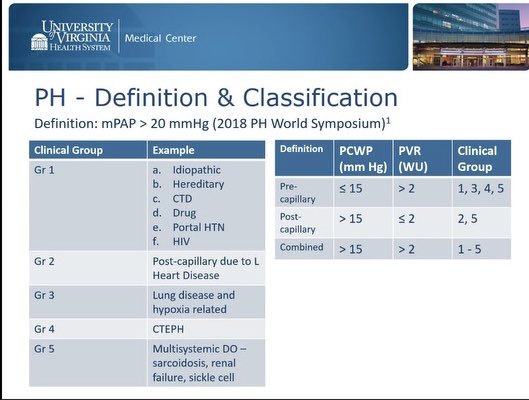The width and height of the screenshot is (529, 400).
Task: Click the Clinical Group column header in left table
Action: (88, 150)
